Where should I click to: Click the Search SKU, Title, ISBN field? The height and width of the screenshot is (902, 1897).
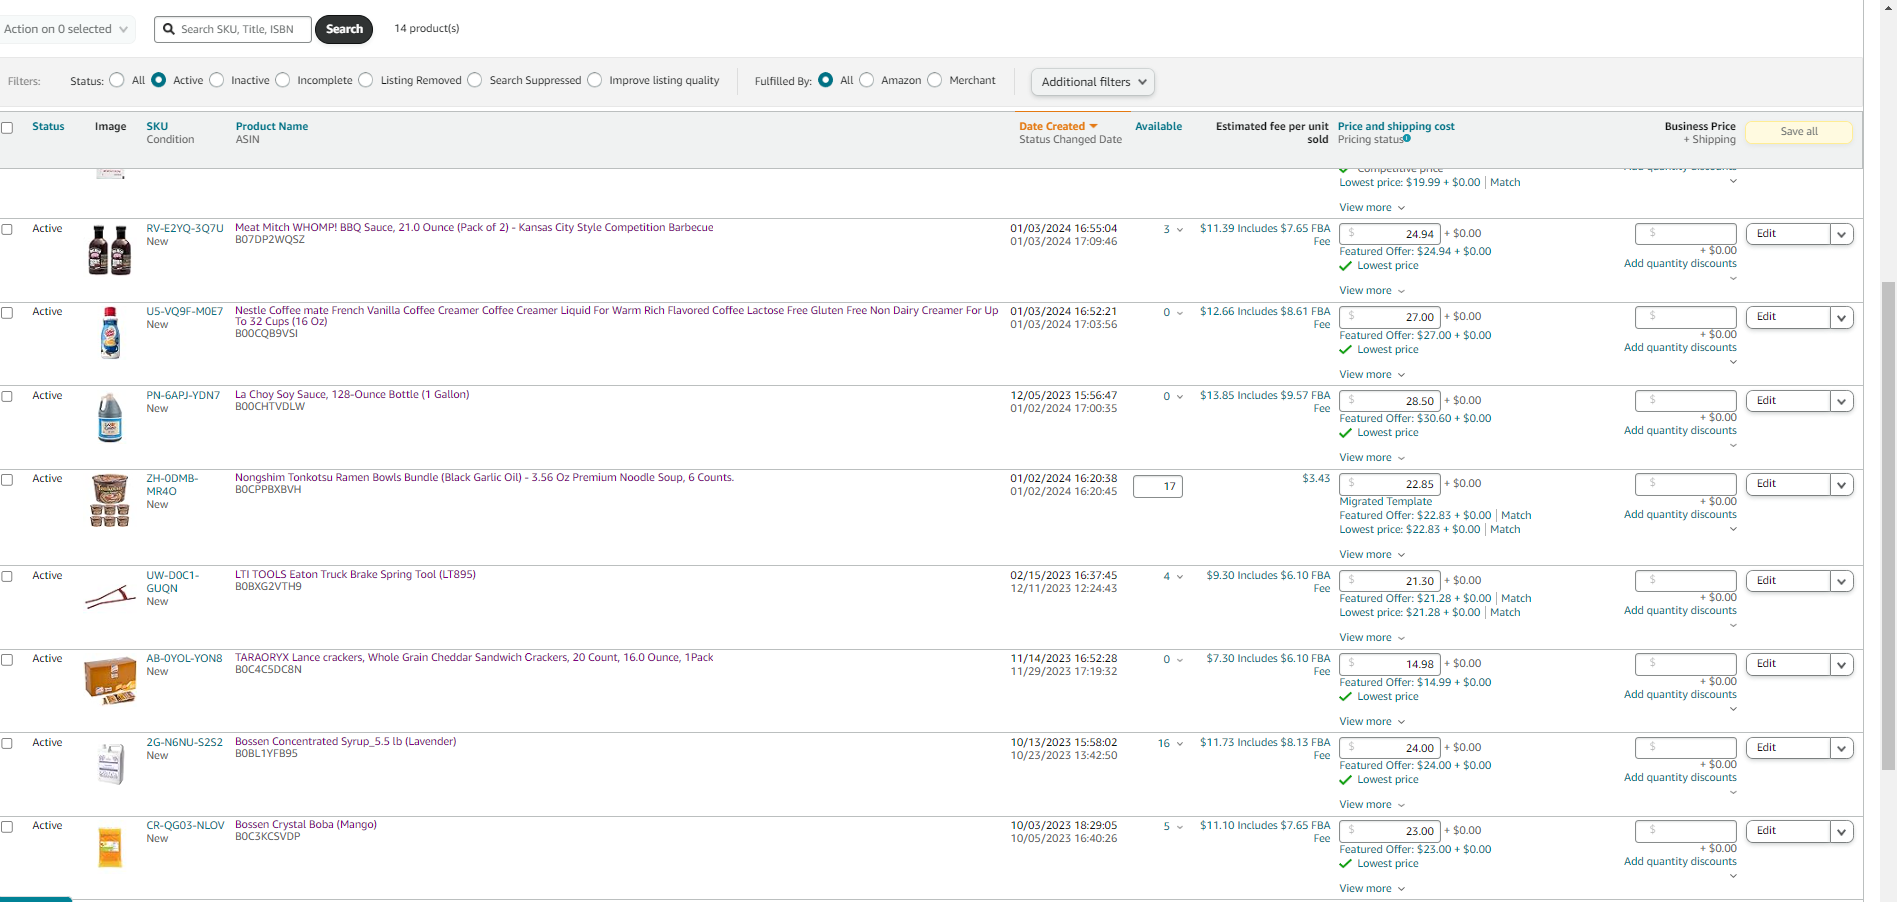tap(233, 29)
